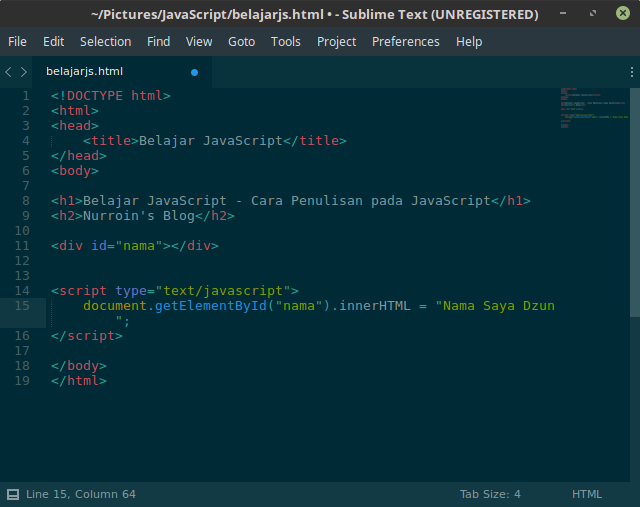Click the closing </body> tag
This screenshot has height=507, width=640.
point(79,366)
